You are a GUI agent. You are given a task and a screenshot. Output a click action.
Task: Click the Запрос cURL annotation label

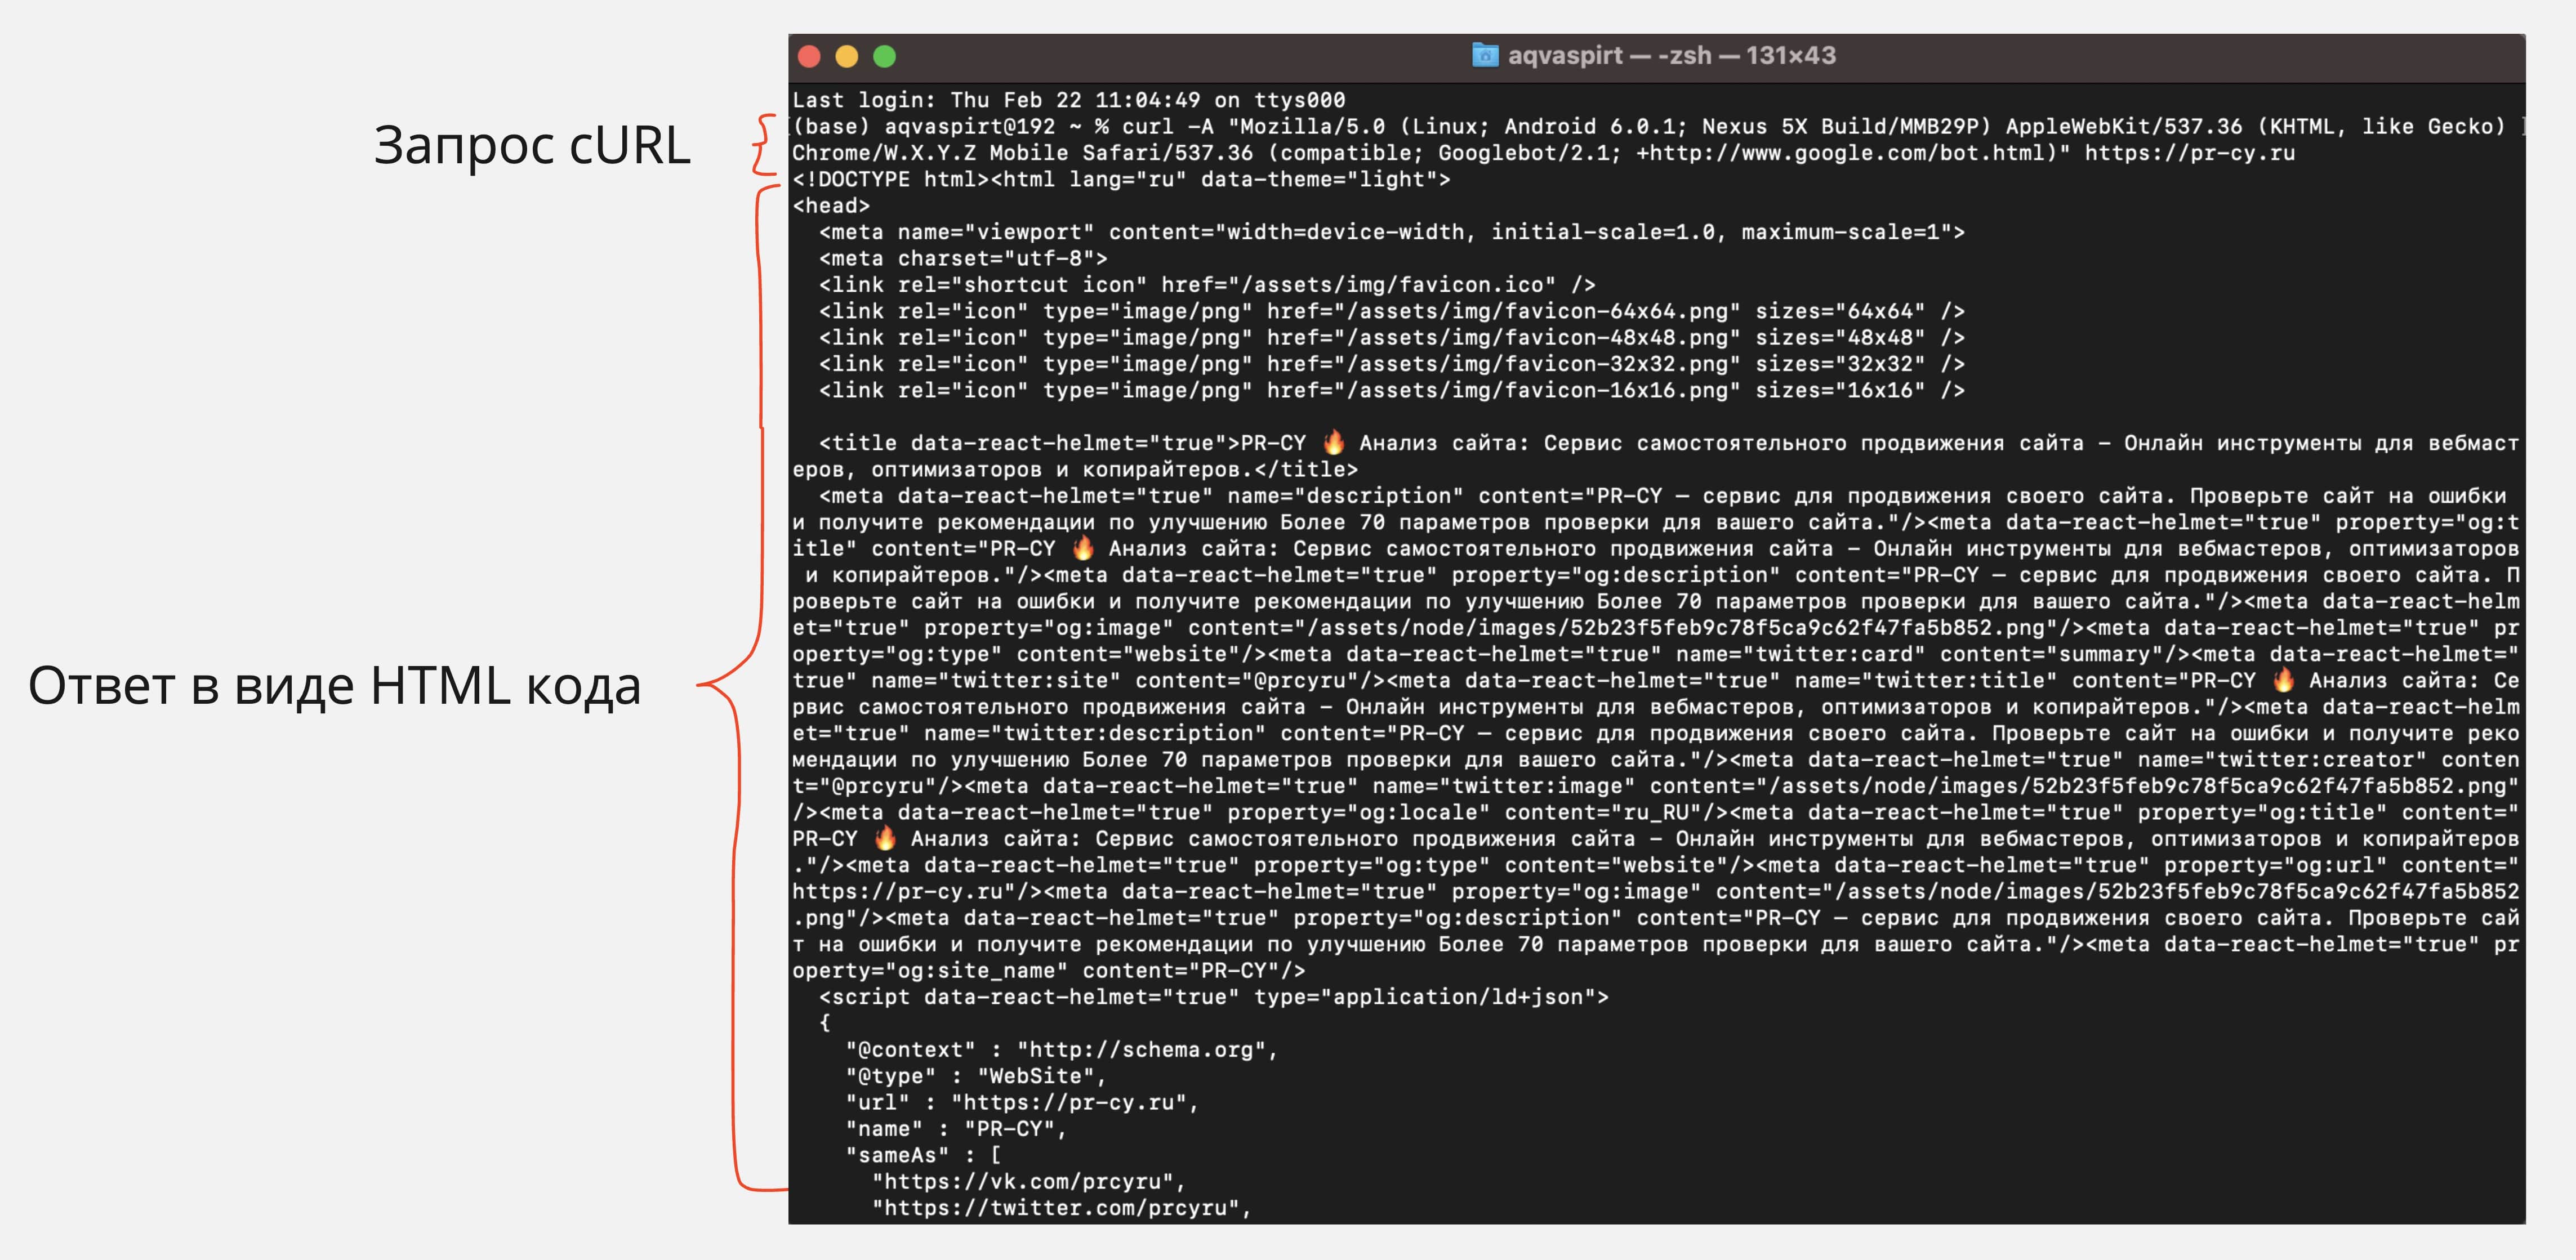tap(532, 146)
